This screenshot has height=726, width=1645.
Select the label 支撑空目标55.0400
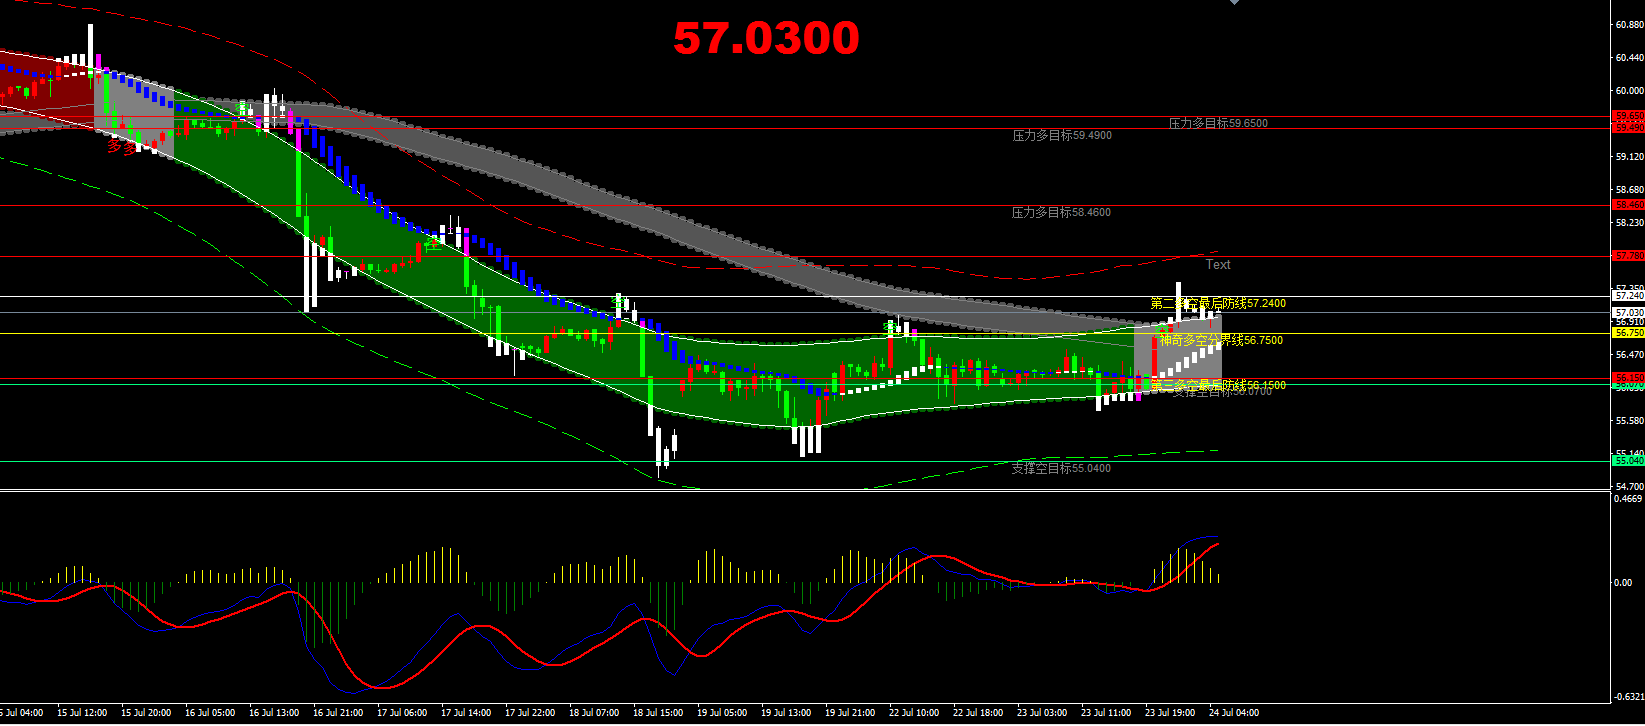pyautogui.click(x=1061, y=468)
